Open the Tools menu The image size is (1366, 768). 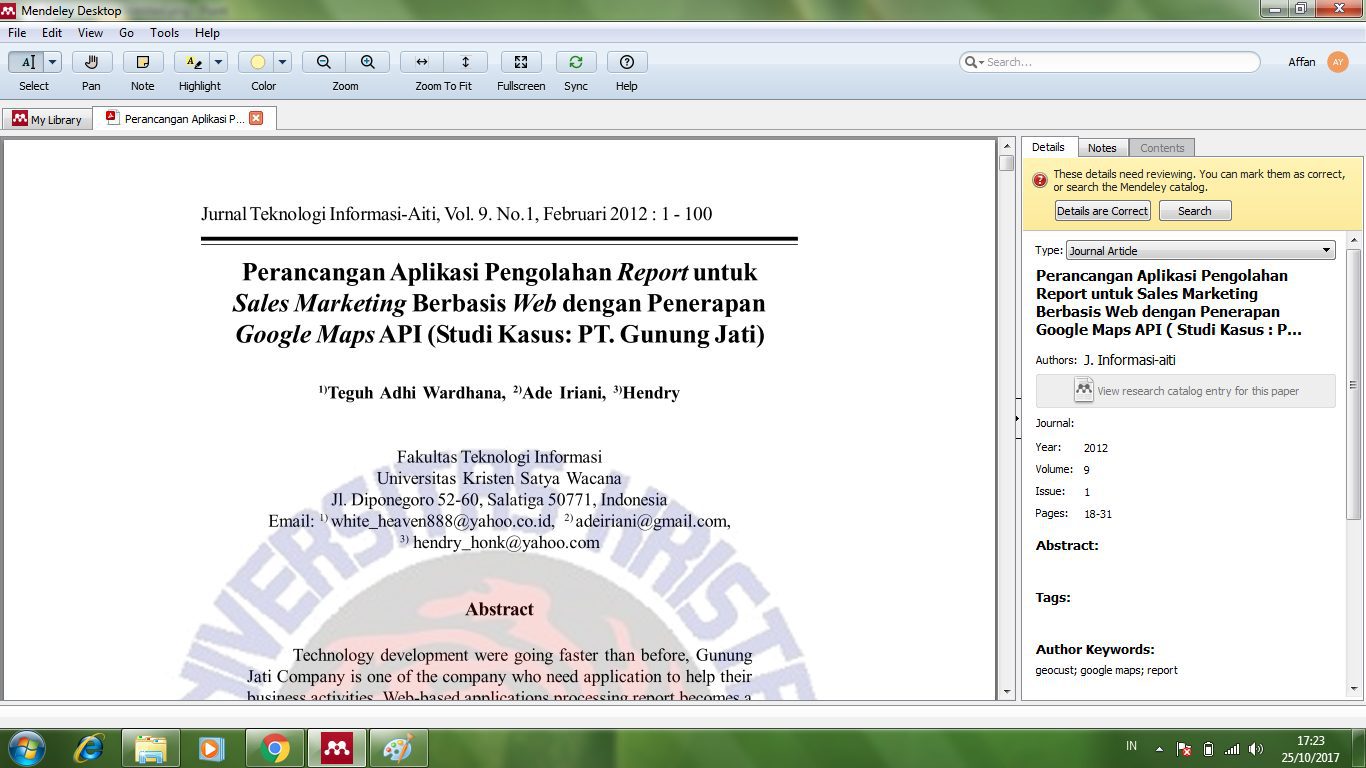click(165, 33)
